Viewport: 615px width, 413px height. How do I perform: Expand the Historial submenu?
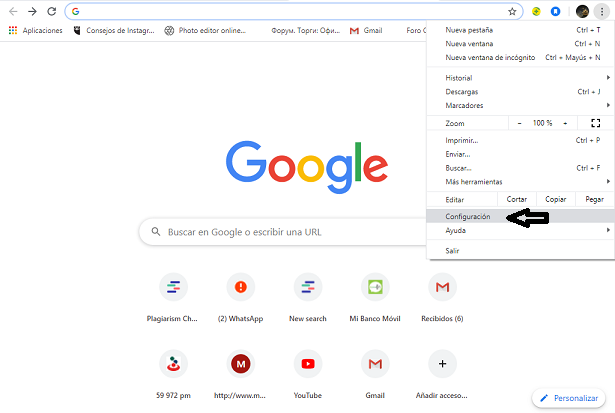(x=520, y=78)
